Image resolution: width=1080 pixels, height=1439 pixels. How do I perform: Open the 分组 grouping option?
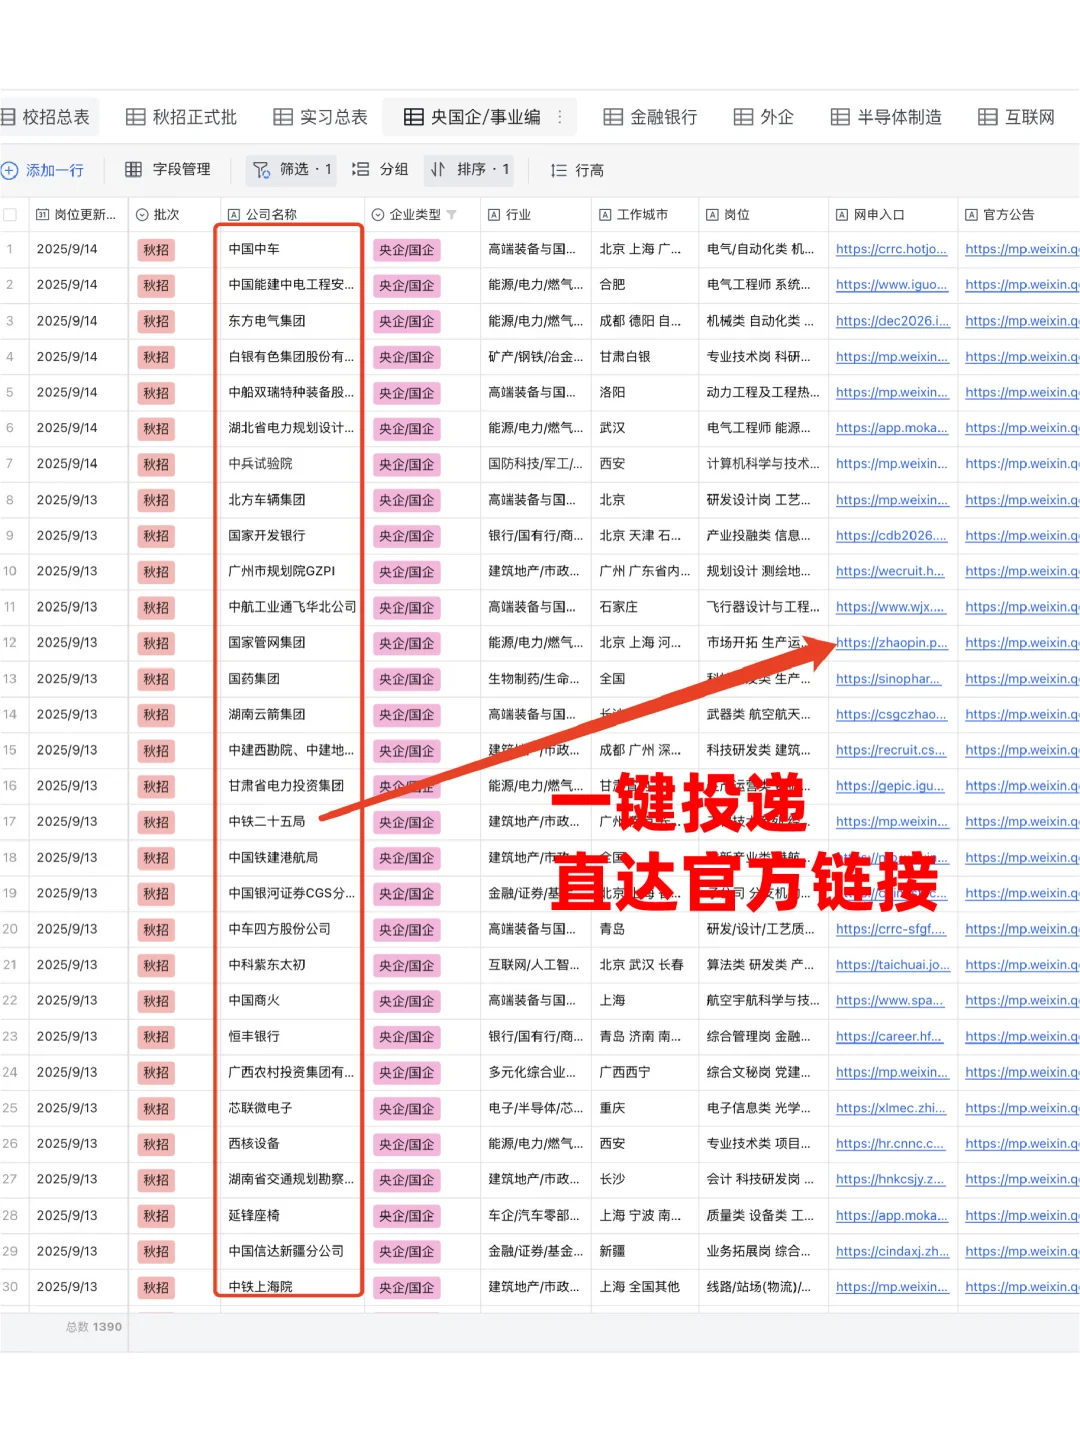(x=380, y=170)
